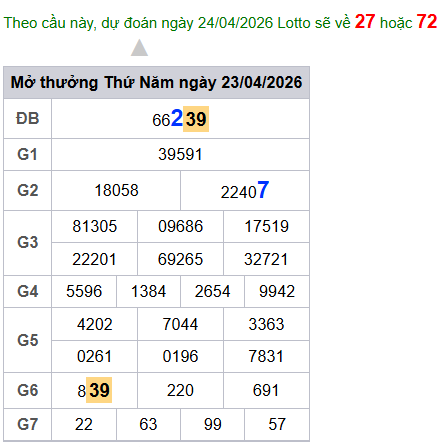
Task: Click G7 number 22
Action: (x=84, y=424)
